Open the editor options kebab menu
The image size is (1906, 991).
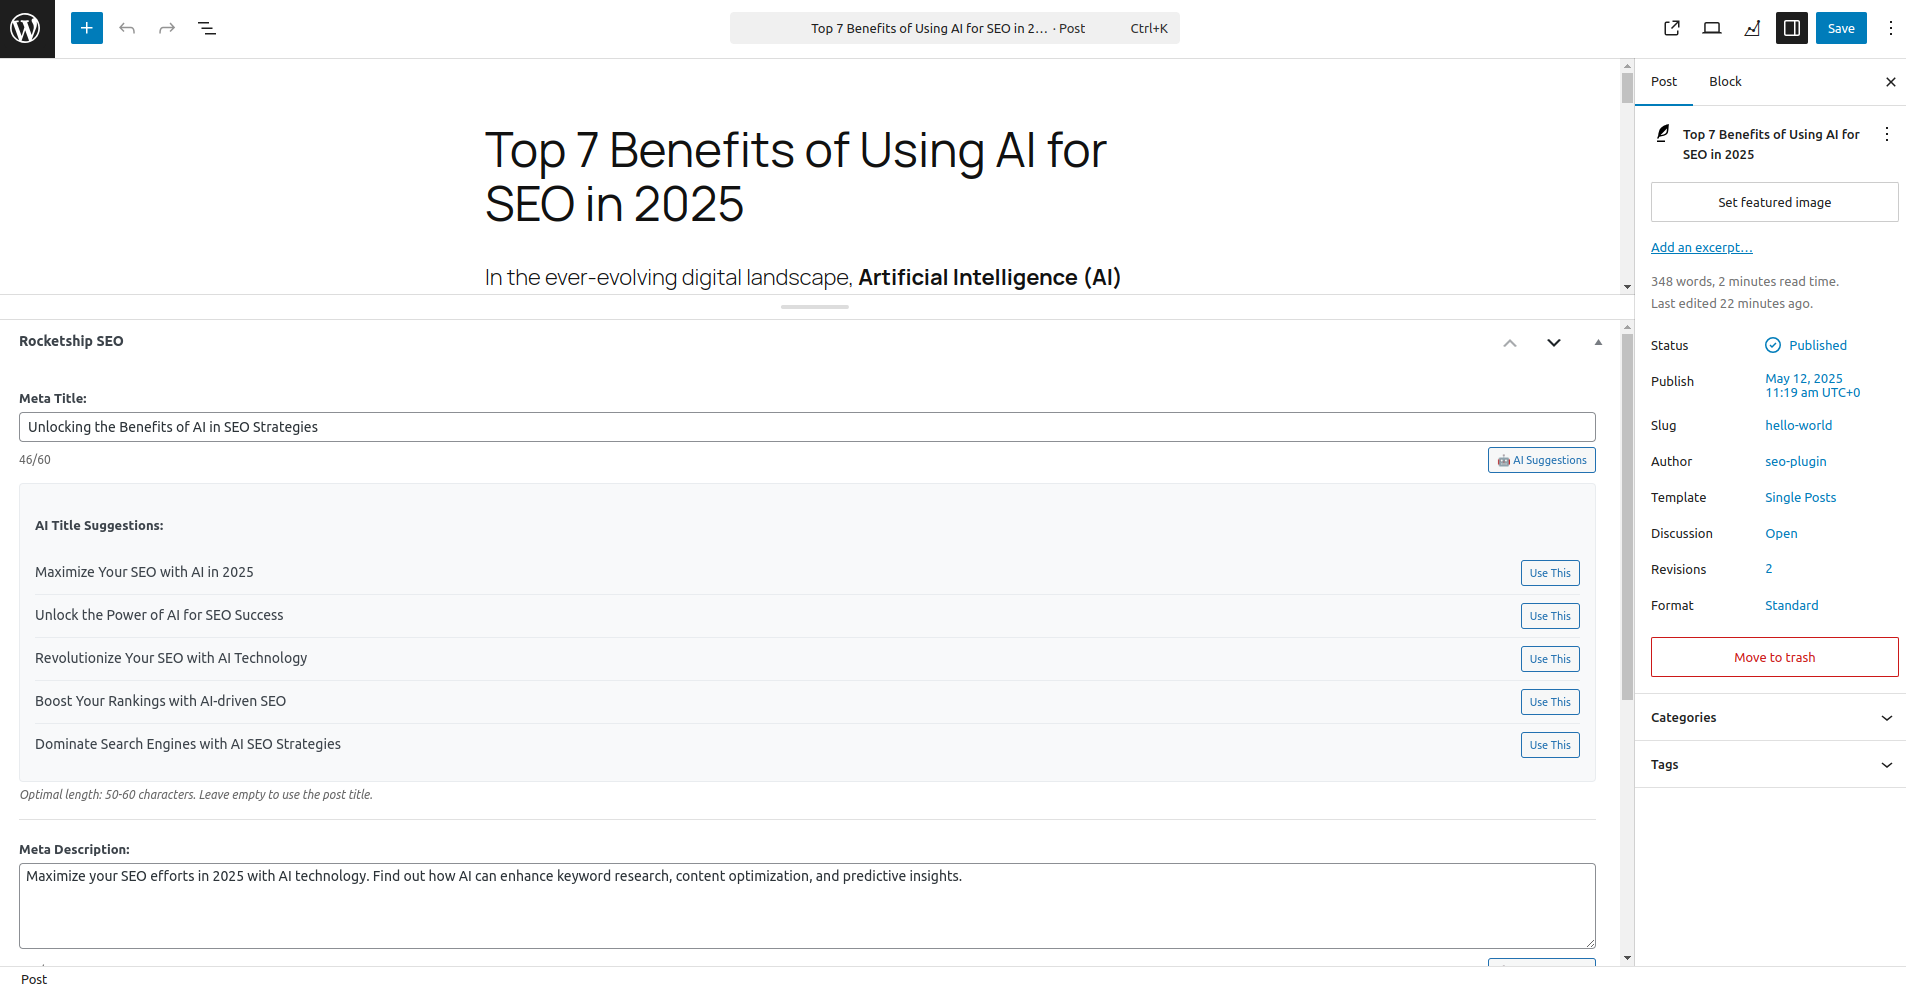coord(1890,28)
